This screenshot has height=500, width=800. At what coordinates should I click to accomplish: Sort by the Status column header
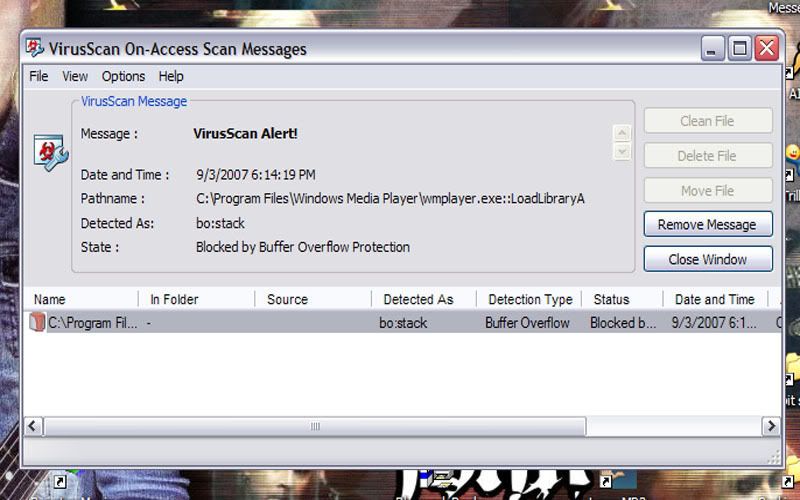click(622, 299)
